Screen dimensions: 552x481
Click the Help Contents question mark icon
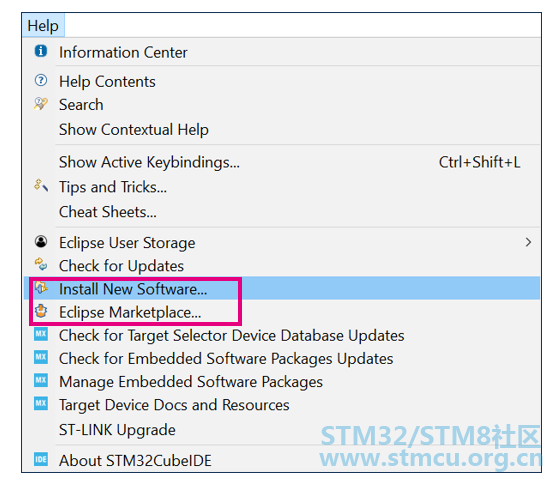(x=41, y=80)
